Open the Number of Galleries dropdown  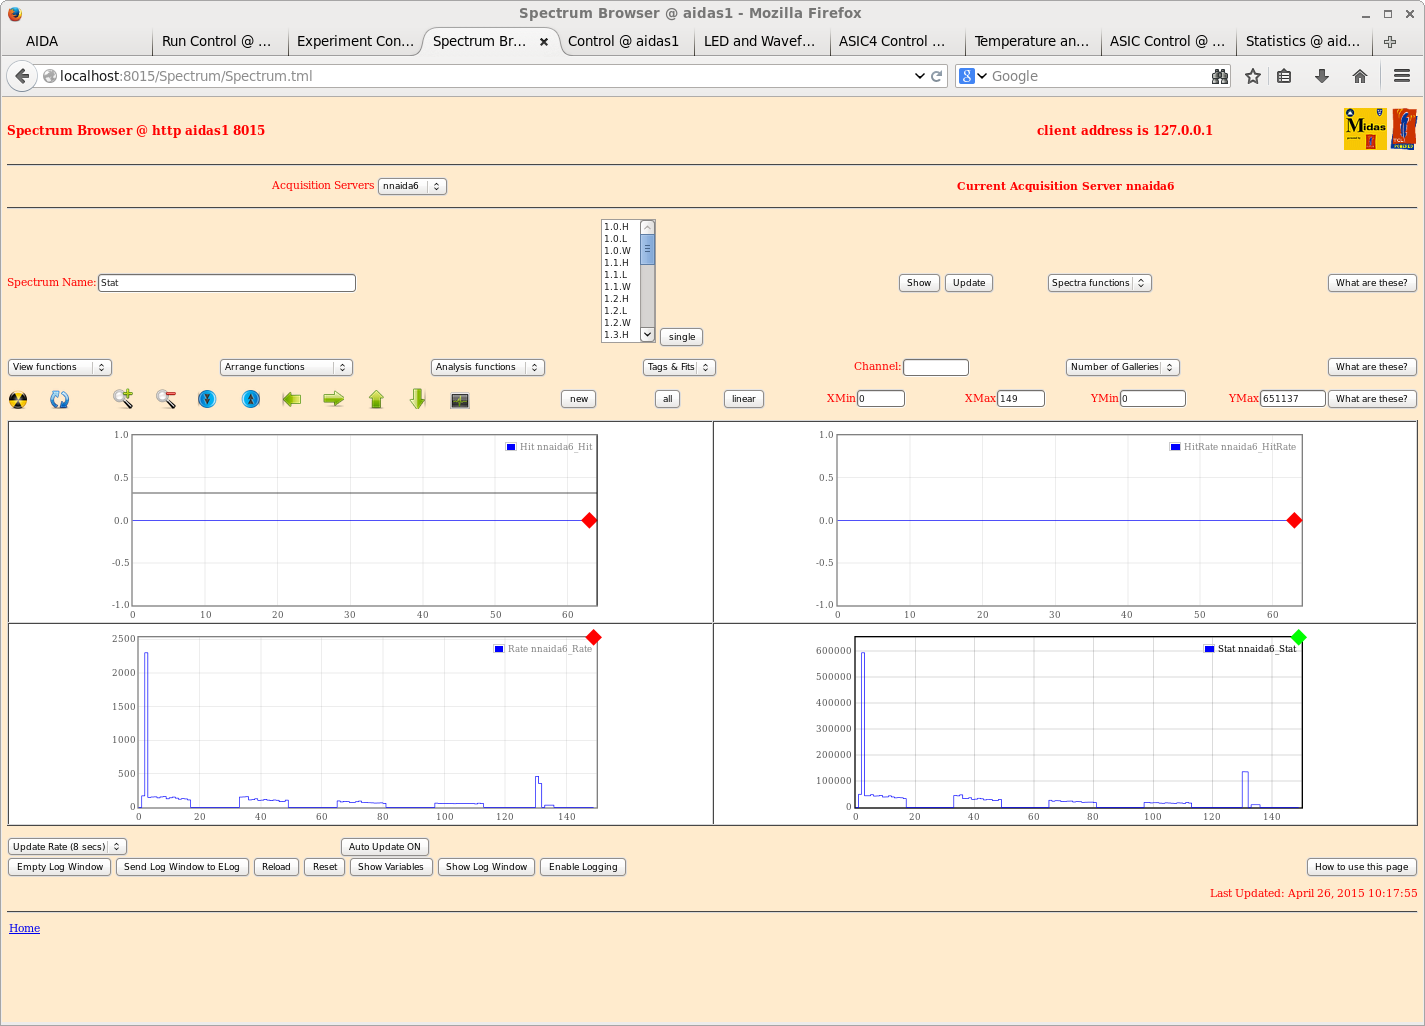tap(1123, 367)
